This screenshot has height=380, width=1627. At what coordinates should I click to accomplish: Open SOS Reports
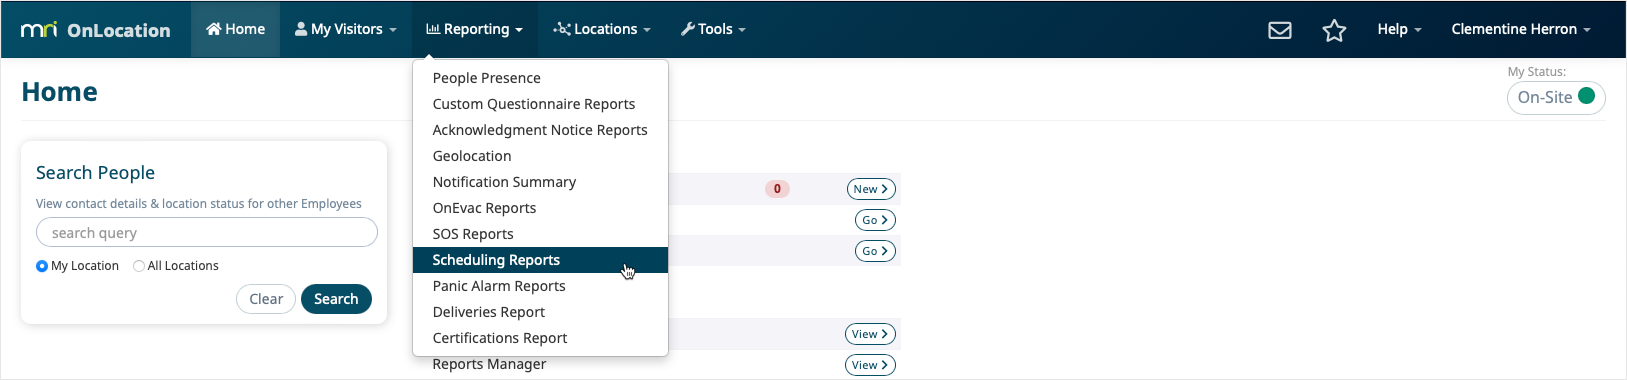540,234
